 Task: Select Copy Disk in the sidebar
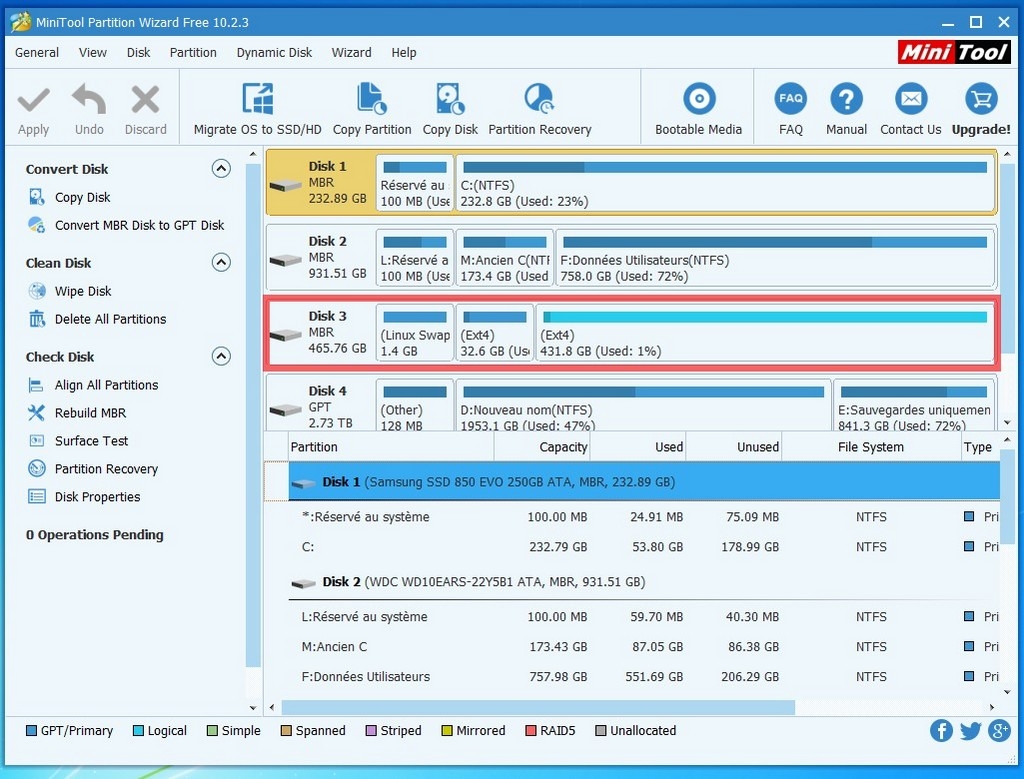(x=82, y=197)
